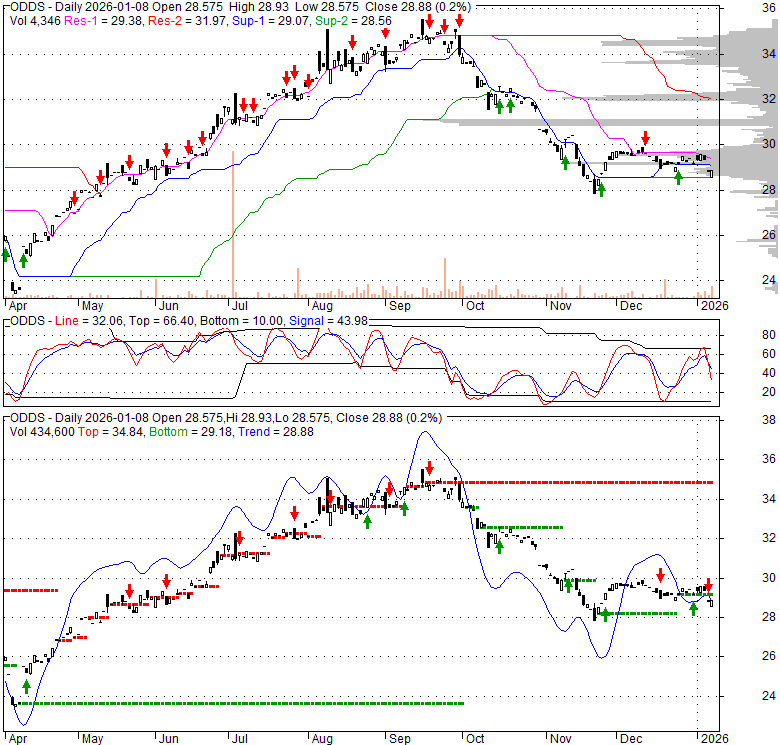Click the red sell arrow at September peak in bottom chart
This screenshot has height=745, width=780.
pyautogui.click(x=429, y=467)
